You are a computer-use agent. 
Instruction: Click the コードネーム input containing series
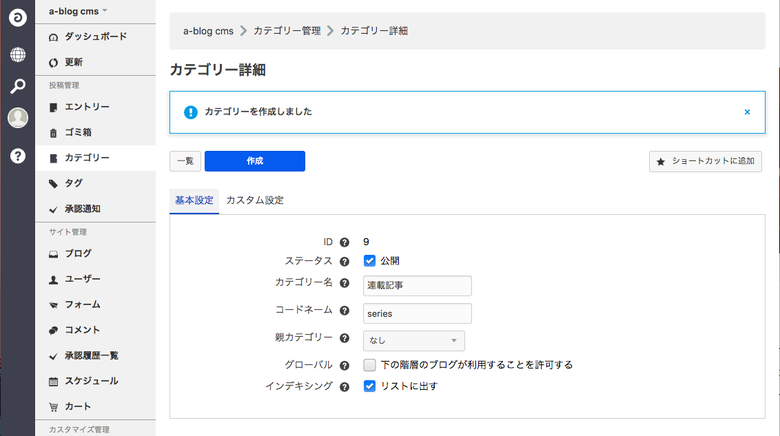point(417,314)
